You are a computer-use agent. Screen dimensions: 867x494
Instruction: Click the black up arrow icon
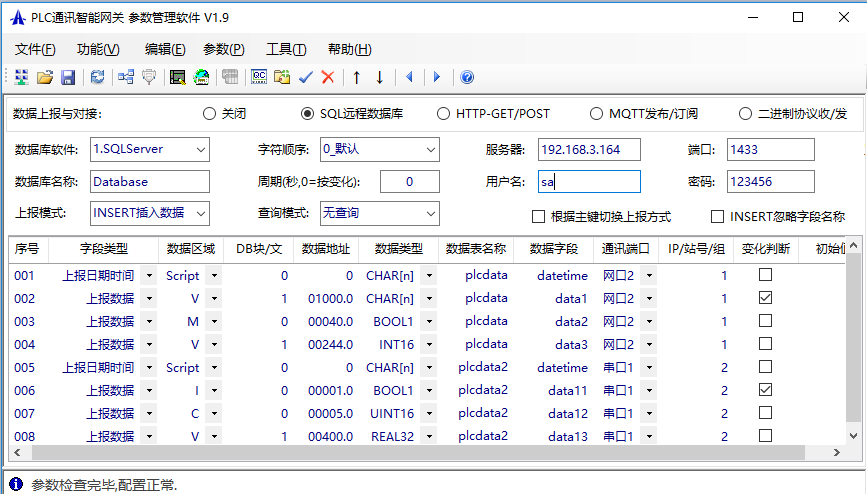point(356,77)
